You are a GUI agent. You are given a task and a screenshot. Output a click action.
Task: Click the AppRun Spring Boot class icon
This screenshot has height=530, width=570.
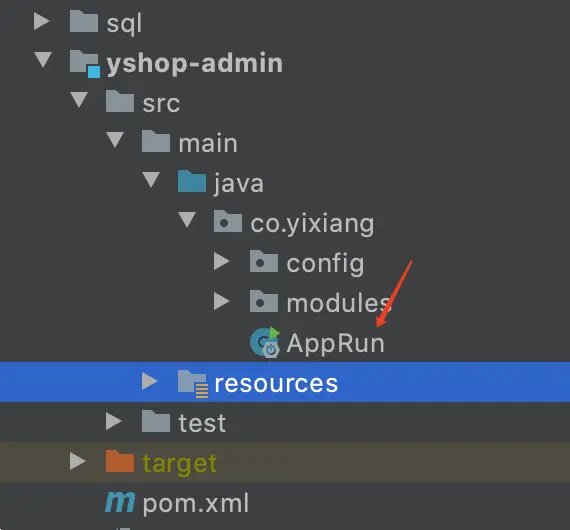(x=265, y=342)
